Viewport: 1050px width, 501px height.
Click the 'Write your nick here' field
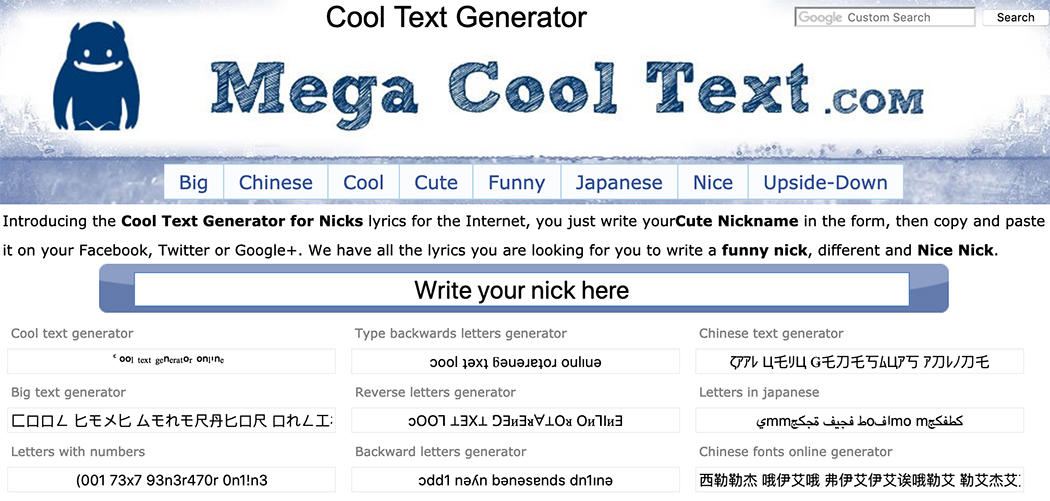tap(521, 290)
